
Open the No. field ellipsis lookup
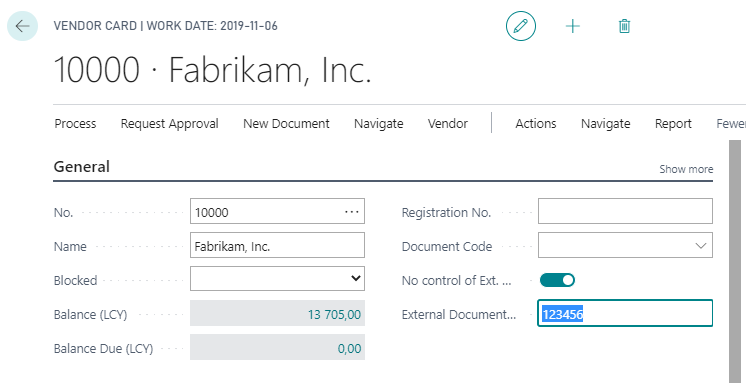tap(352, 212)
